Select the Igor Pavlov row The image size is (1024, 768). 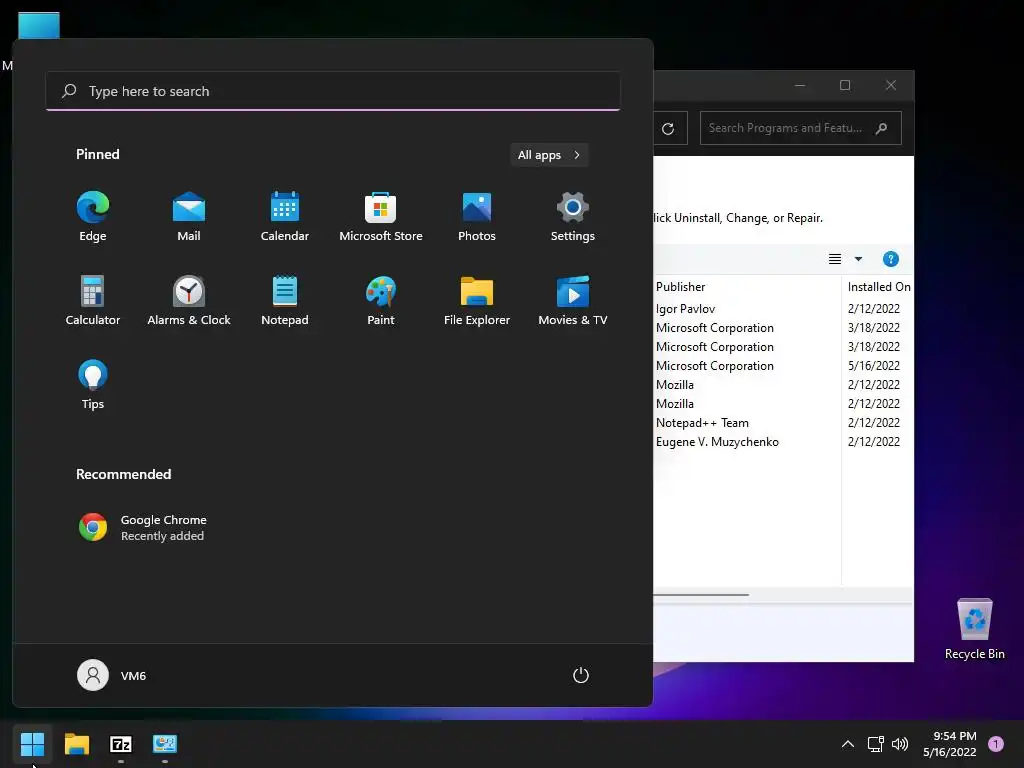(784, 308)
